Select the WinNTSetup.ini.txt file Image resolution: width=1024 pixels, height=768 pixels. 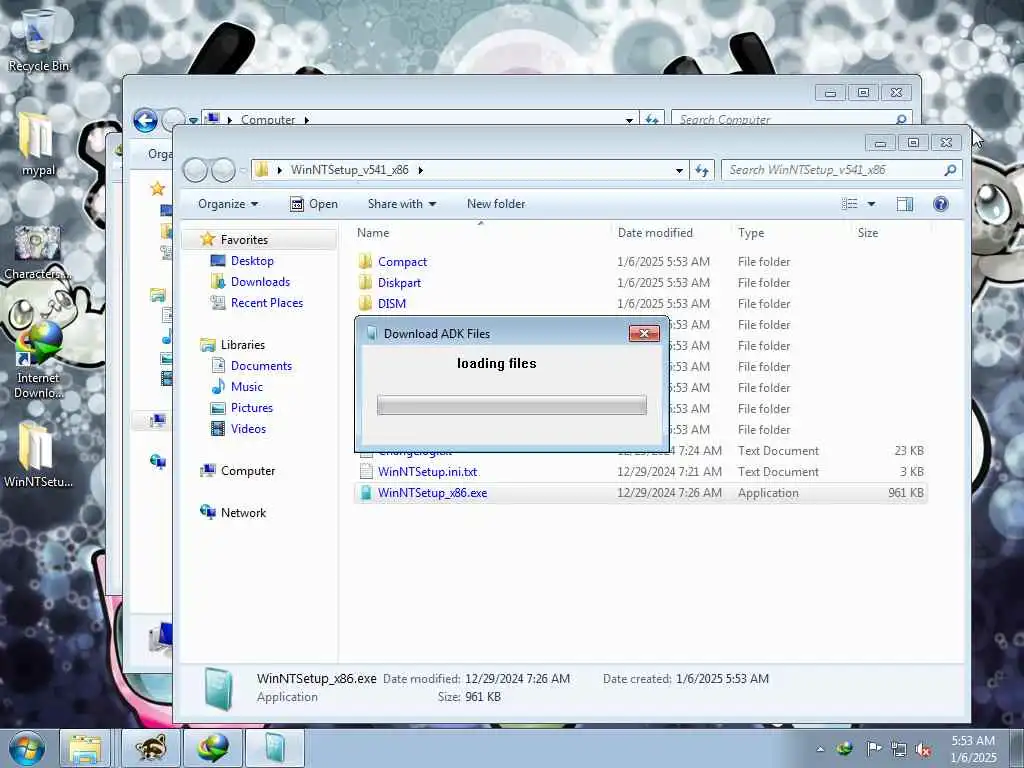coord(427,472)
